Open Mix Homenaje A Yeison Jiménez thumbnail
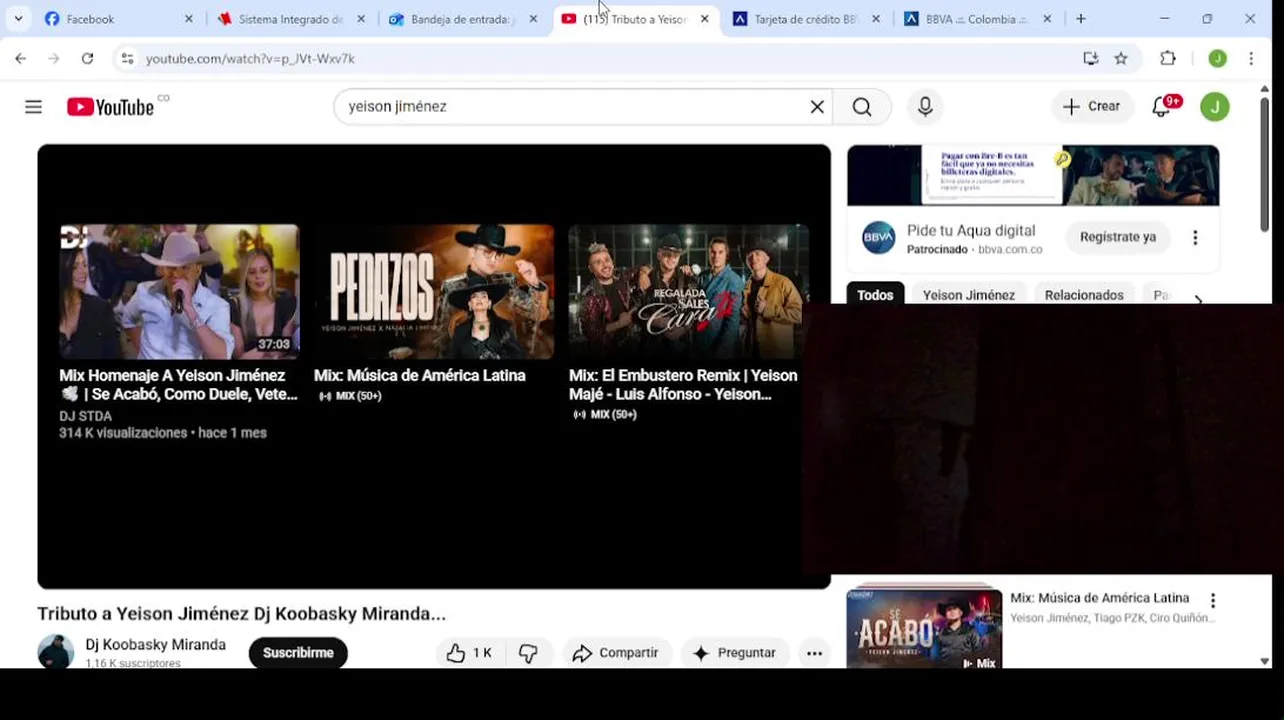 179,291
